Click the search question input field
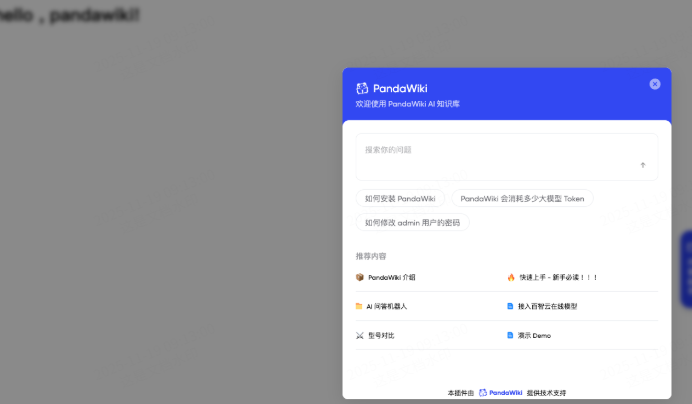Screen dimensions: 692x404 point(507,157)
